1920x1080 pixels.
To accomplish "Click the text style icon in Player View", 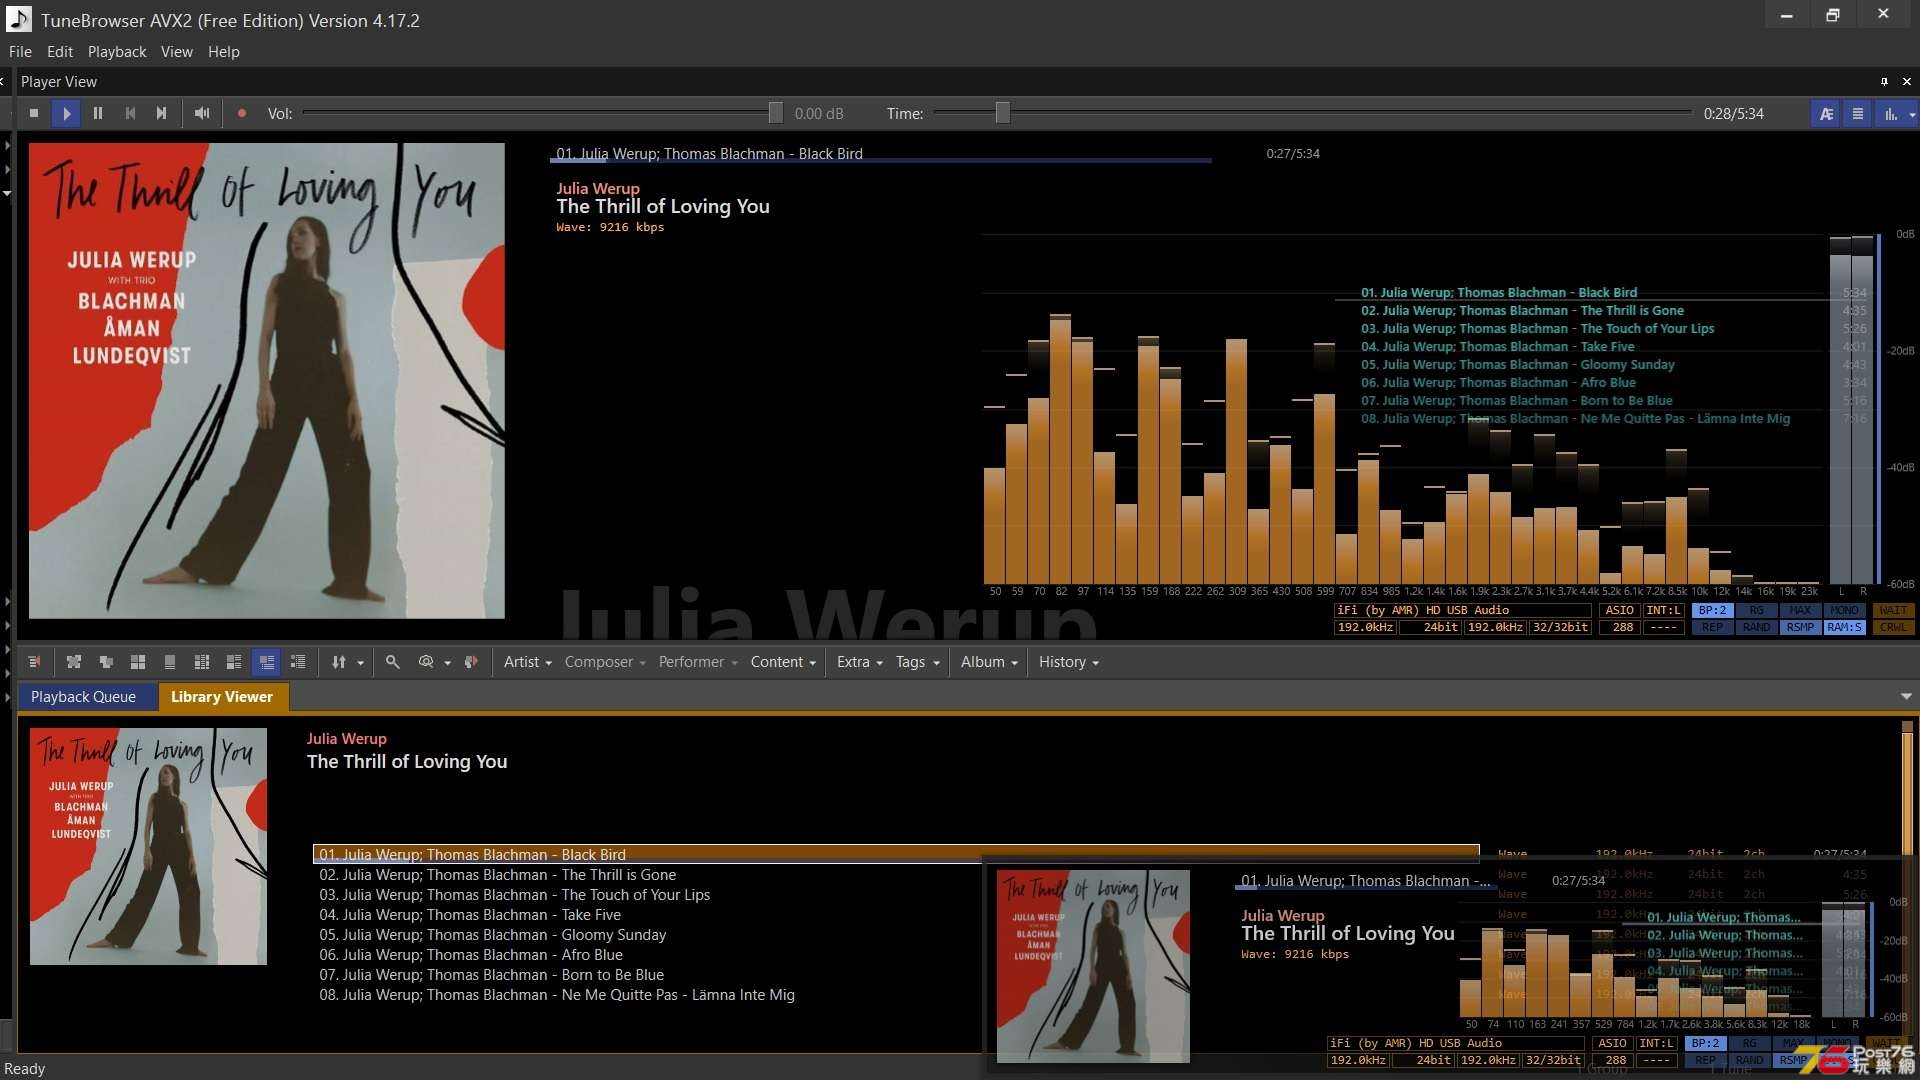I will coord(1826,114).
